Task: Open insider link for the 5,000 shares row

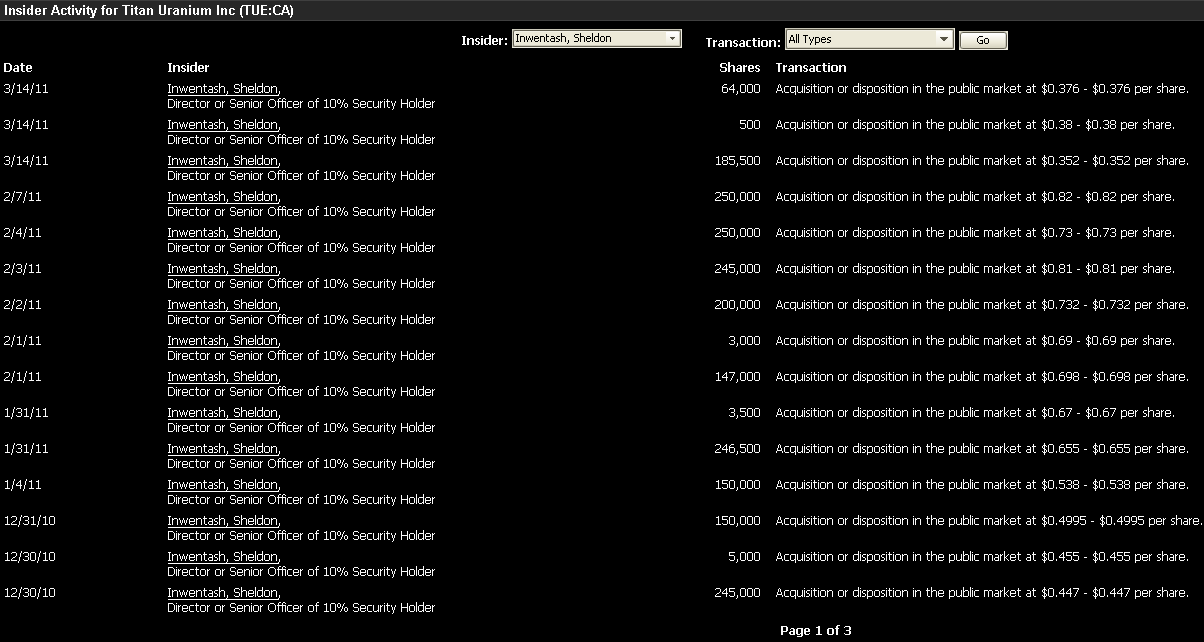Action: (222, 557)
